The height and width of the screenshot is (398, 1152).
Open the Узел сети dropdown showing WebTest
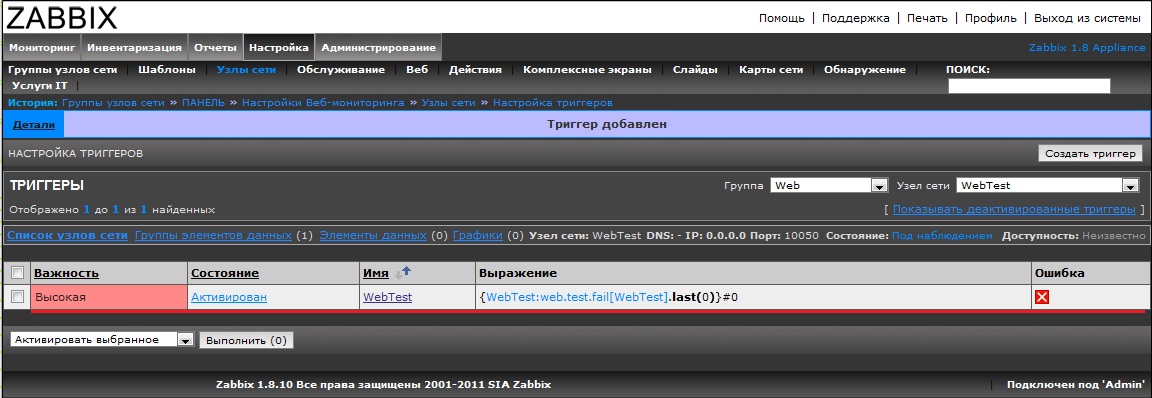coord(1048,186)
